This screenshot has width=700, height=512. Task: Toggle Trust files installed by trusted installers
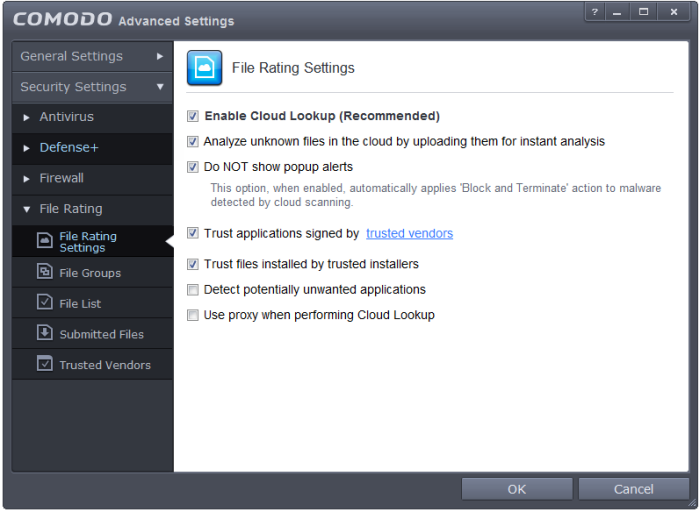193,264
